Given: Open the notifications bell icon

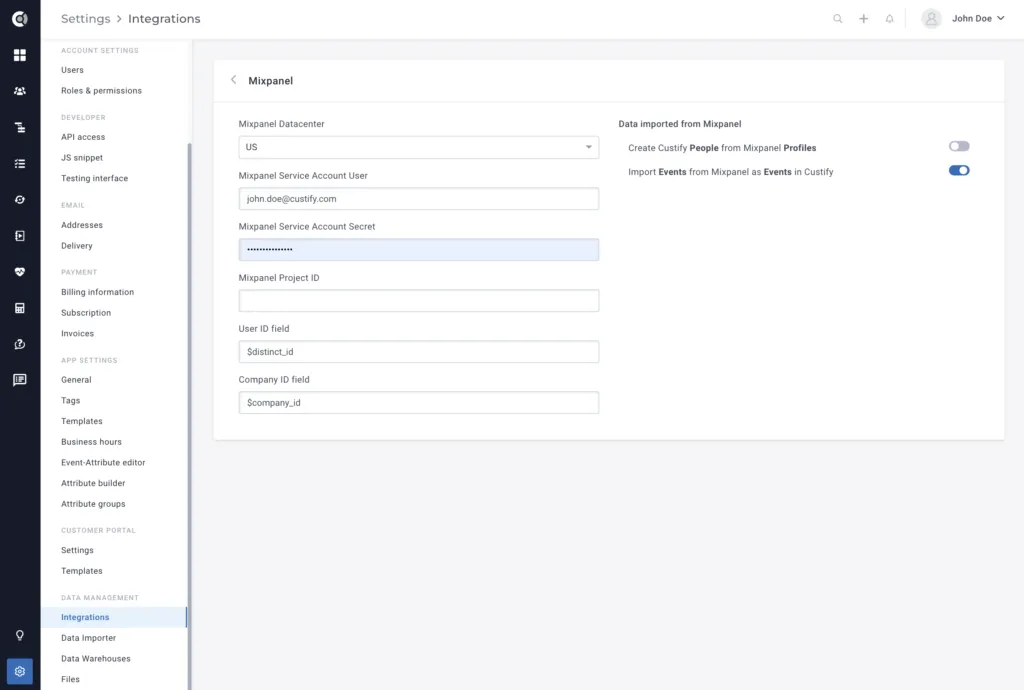Looking at the screenshot, I should (x=889, y=19).
